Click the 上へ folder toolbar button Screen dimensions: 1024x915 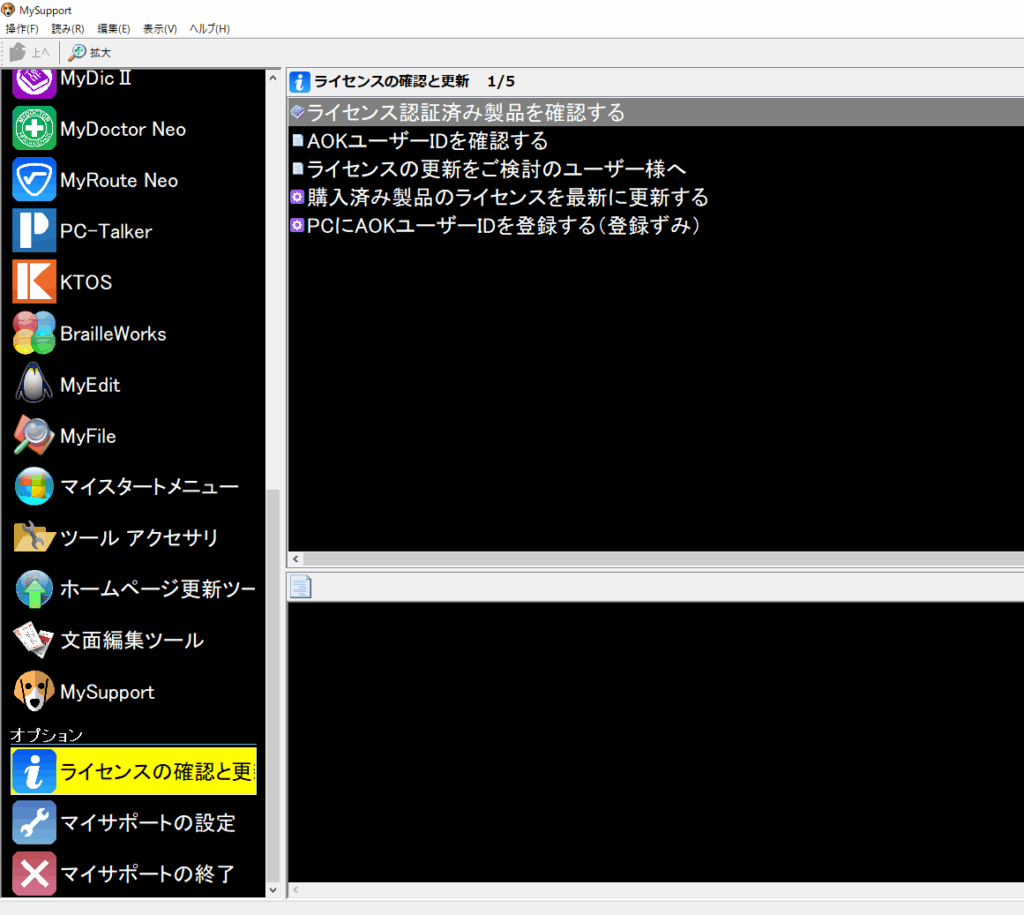pyautogui.click(x=29, y=52)
